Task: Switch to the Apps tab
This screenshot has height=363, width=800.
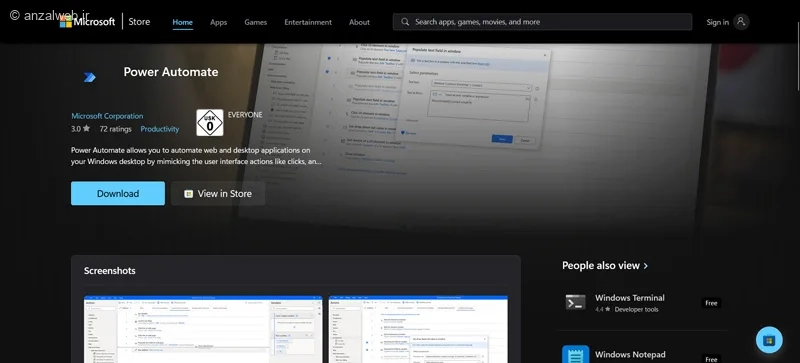Action: (x=218, y=22)
